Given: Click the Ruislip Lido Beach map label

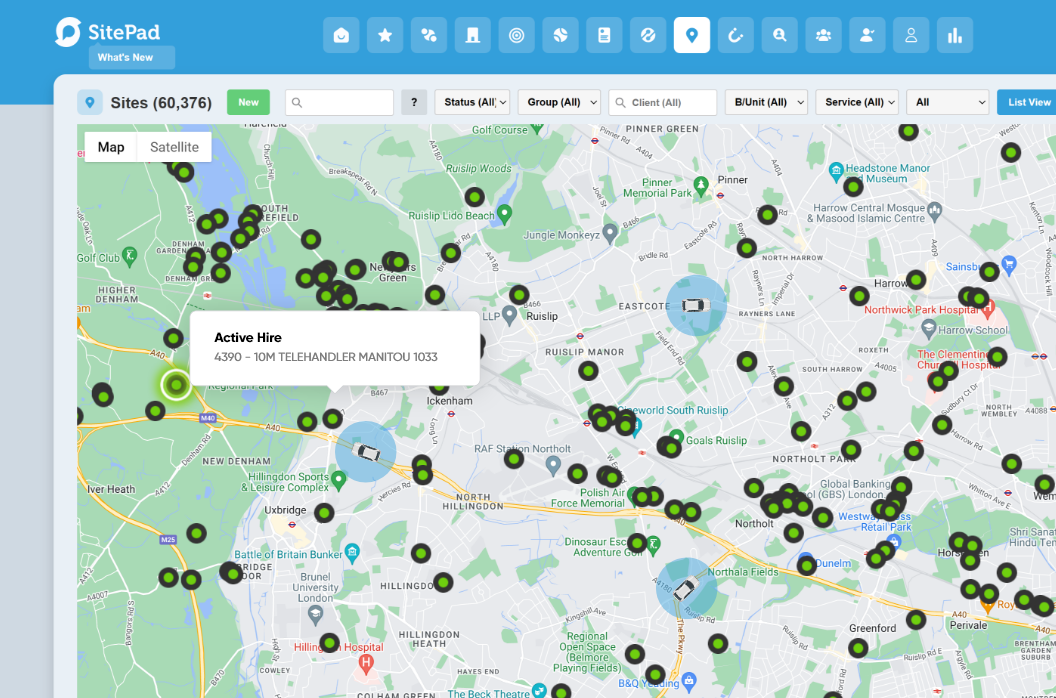Looking at the screenshot, I should pos(451,216).
